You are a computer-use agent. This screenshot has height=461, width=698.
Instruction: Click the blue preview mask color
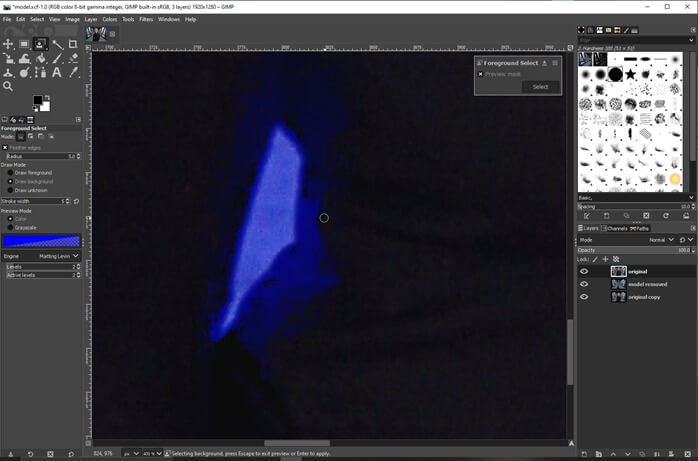pos(41,241)
